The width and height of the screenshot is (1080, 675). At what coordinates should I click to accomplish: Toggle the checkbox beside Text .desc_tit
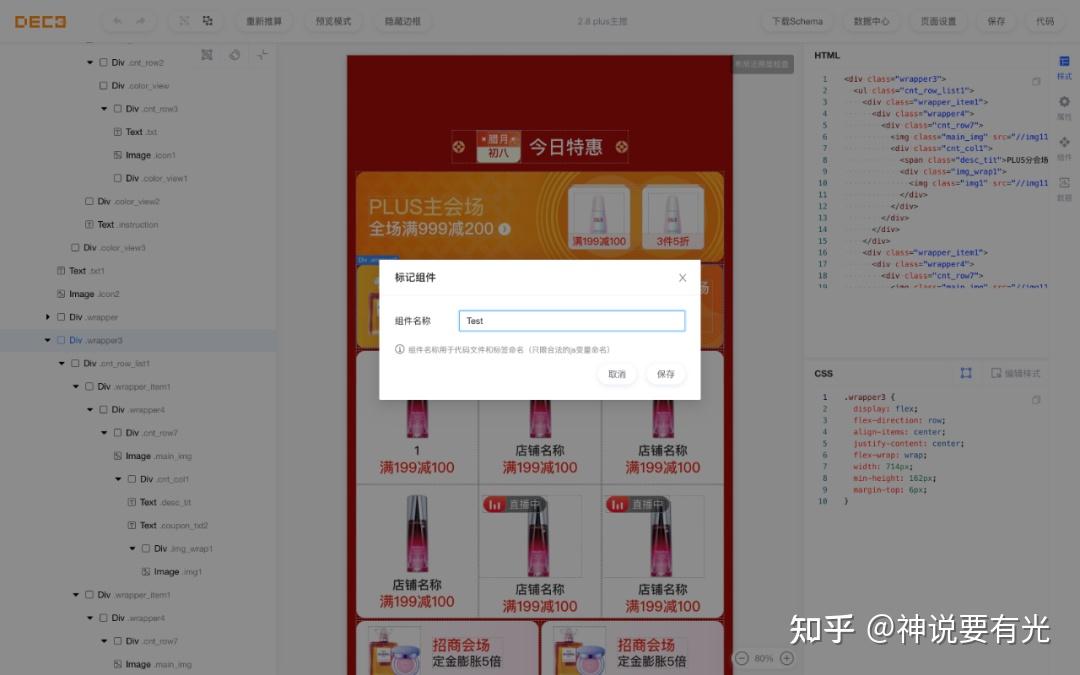click(131, 501)
